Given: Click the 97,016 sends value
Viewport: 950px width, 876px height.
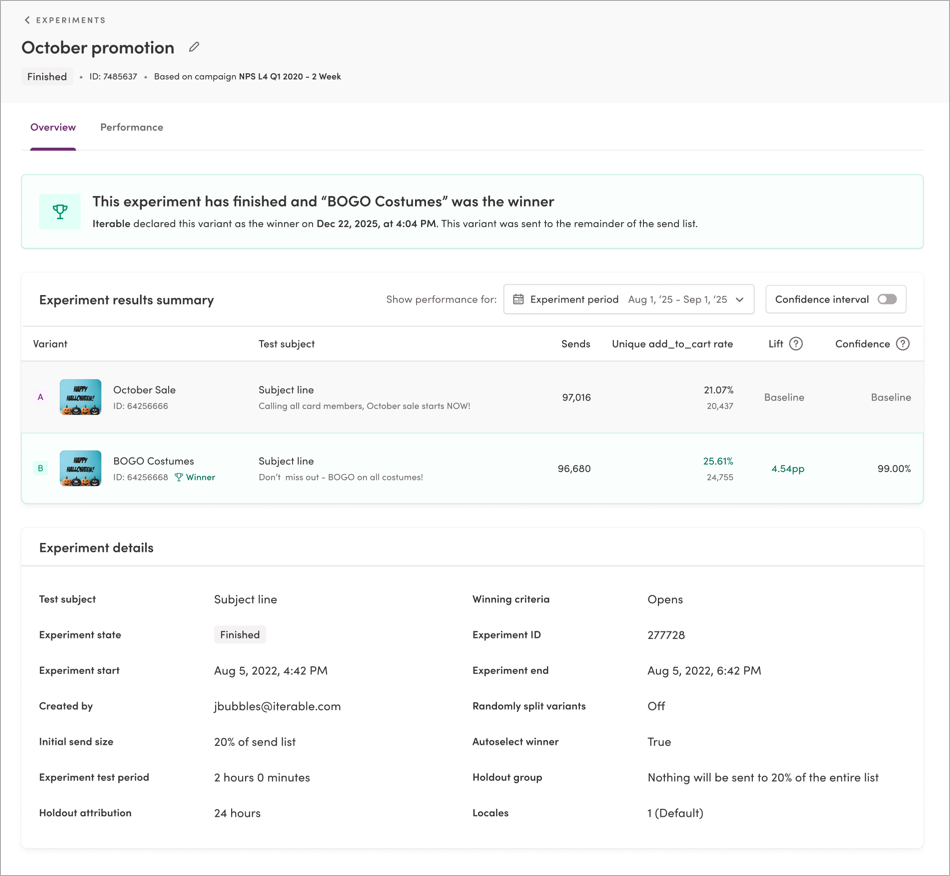Looking at the screenshot, I should [576, 397].
